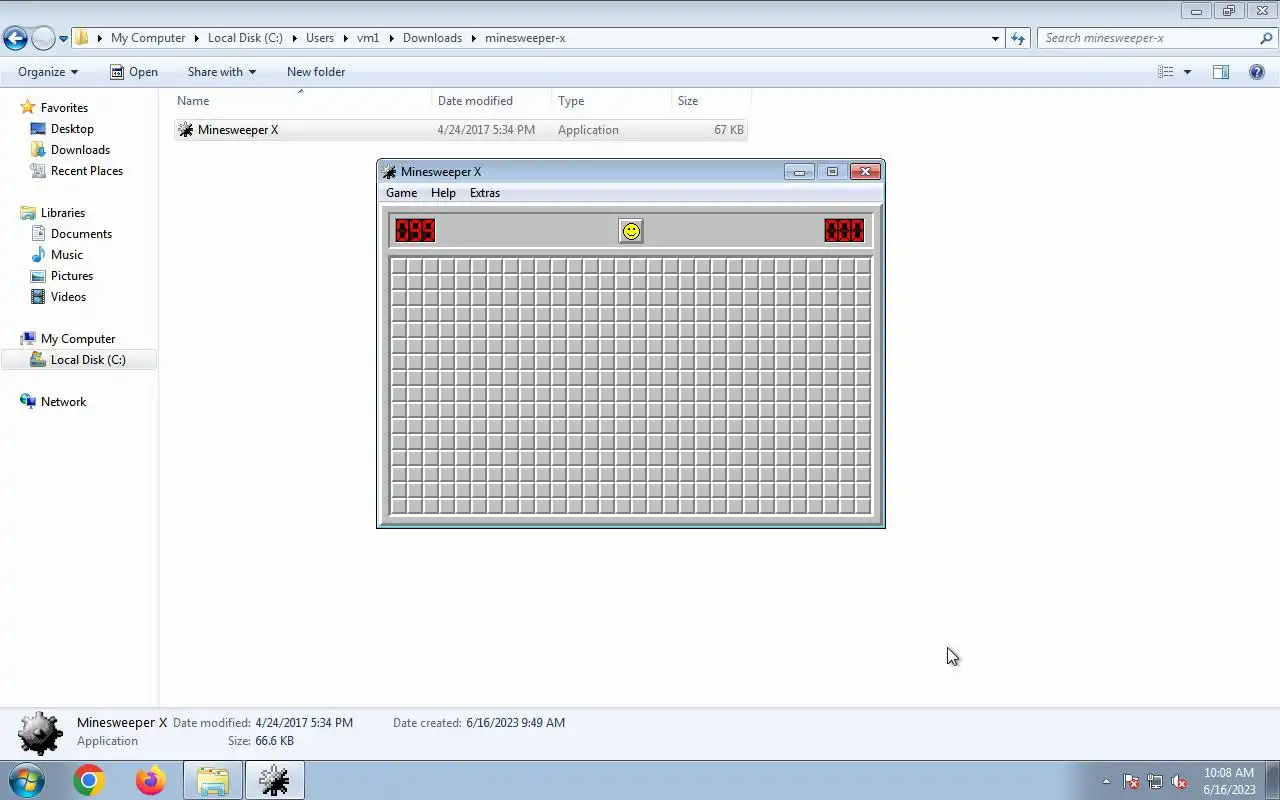Click the 67 KB size cell
This screenshot has width=1280, height=800.
729,130
